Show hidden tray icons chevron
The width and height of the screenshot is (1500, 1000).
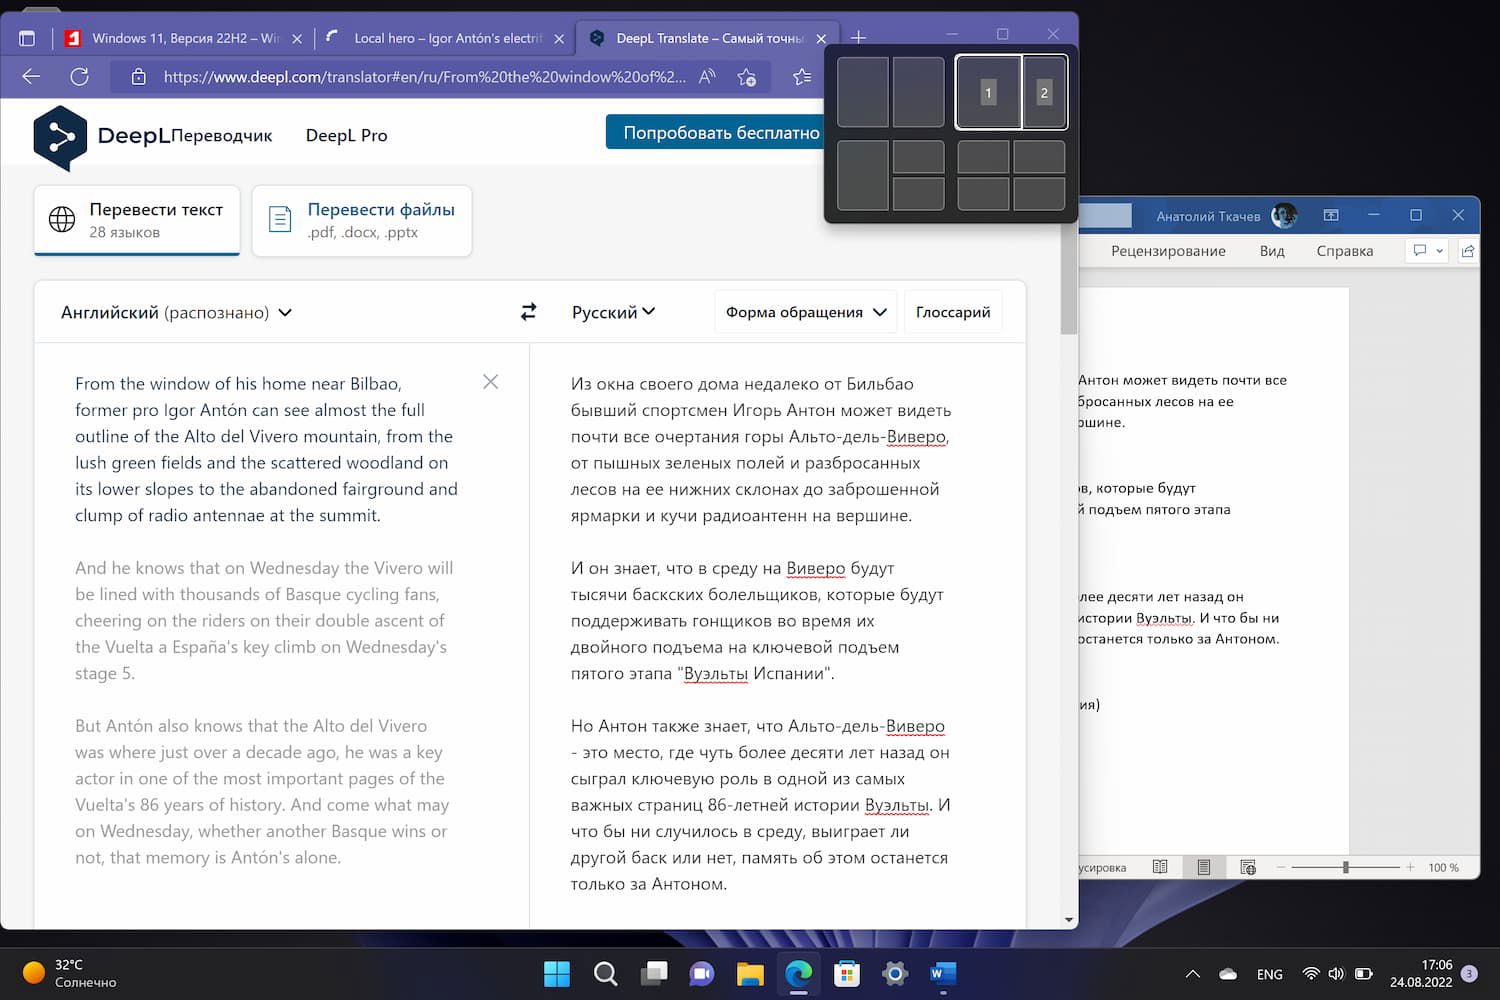click(x=1192, y=974)
